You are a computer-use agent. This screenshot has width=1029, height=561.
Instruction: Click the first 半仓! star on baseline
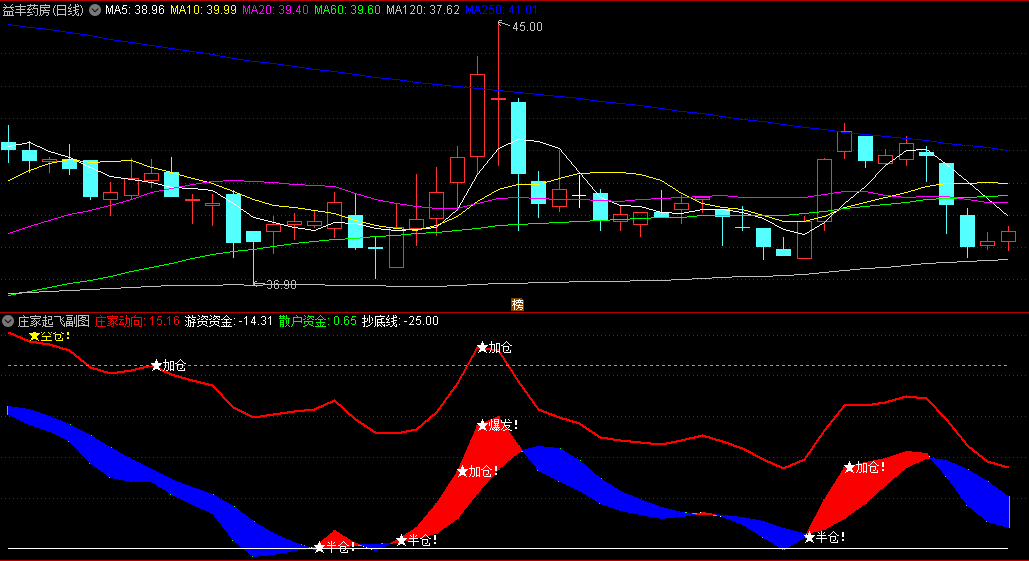coord(337,547)
